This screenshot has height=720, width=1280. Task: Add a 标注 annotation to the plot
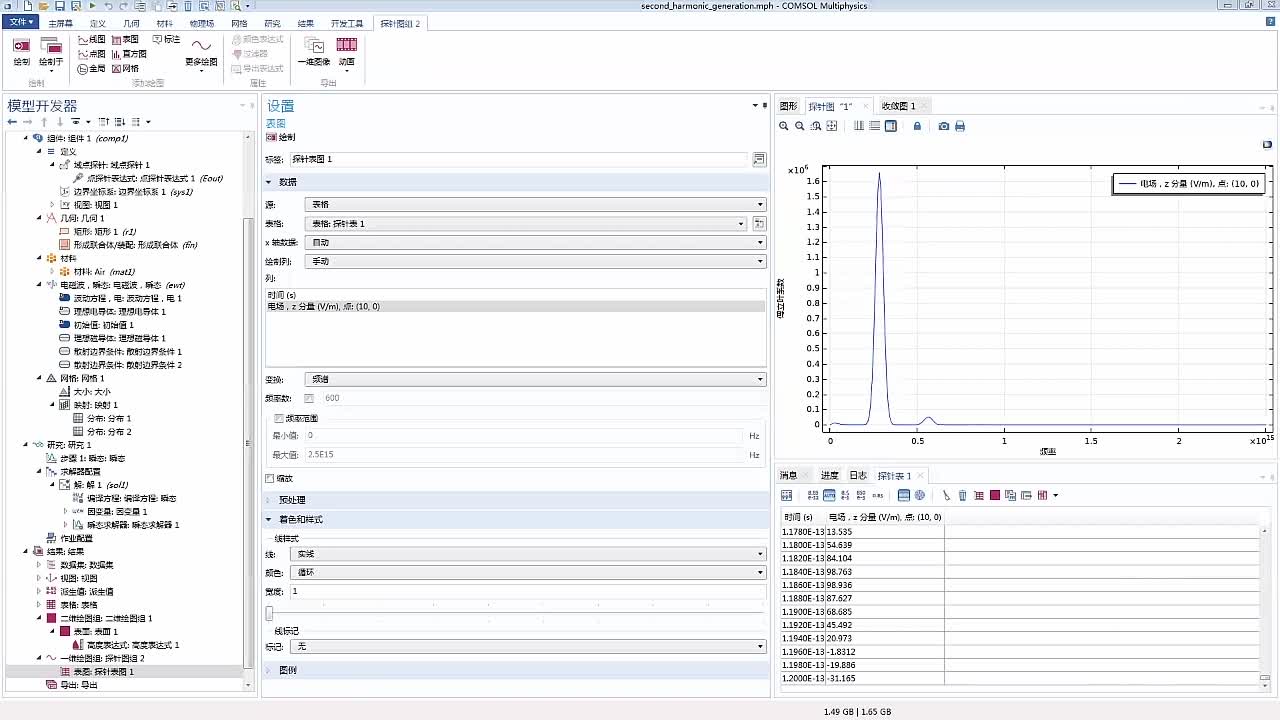point(166,40)
